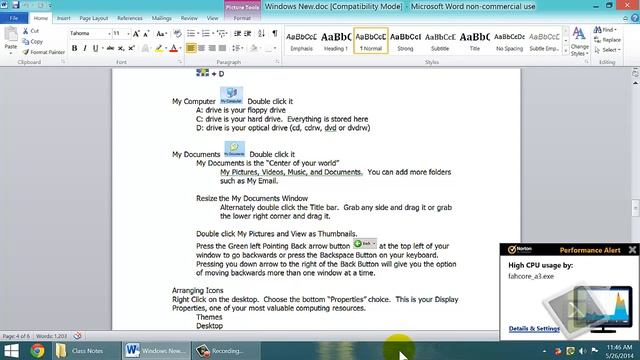Open the View tab
Screen dimensions: 640x360
coord(212,18)
